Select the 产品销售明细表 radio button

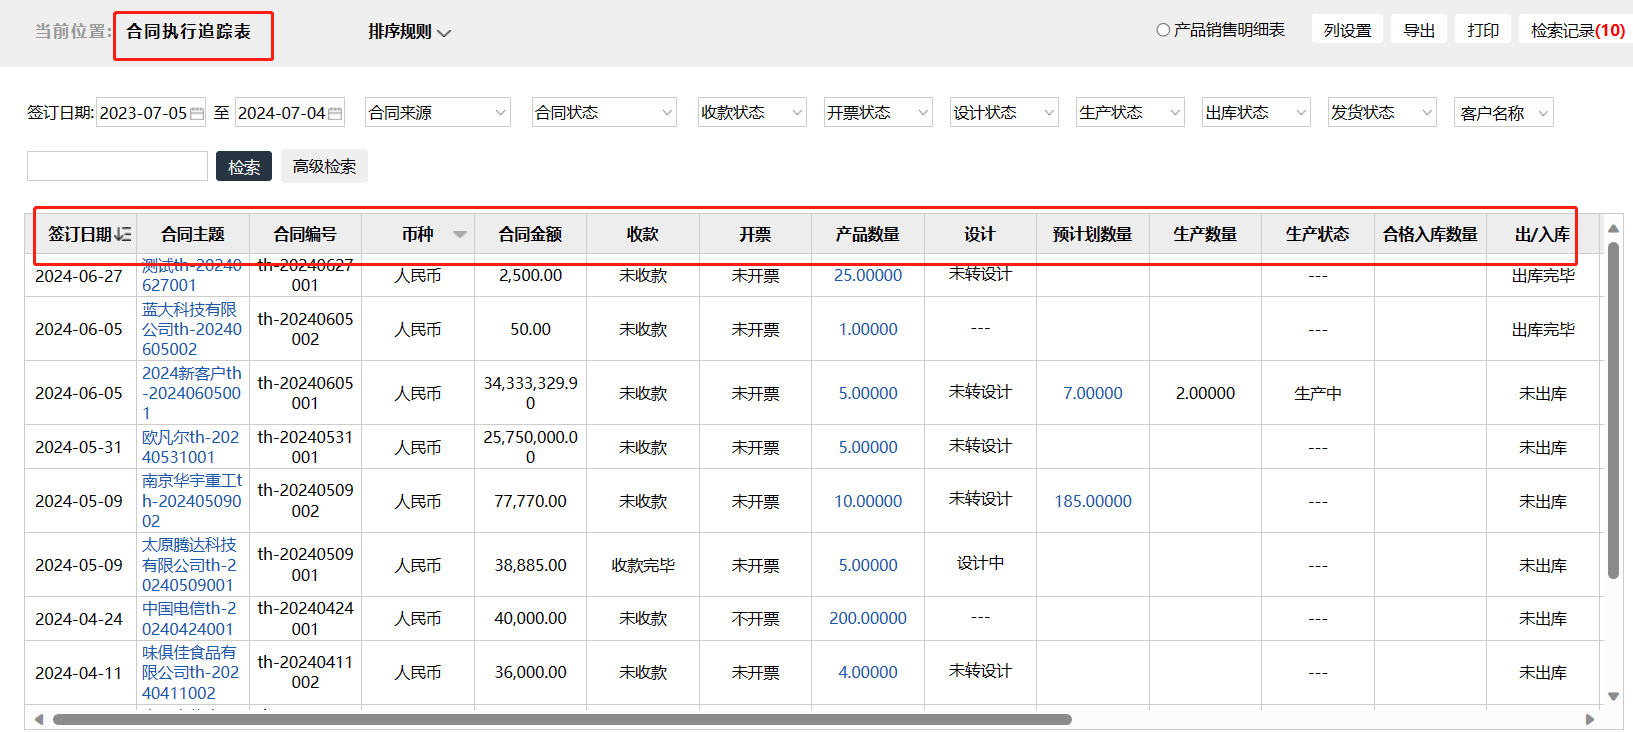(x=1163, y=30)
